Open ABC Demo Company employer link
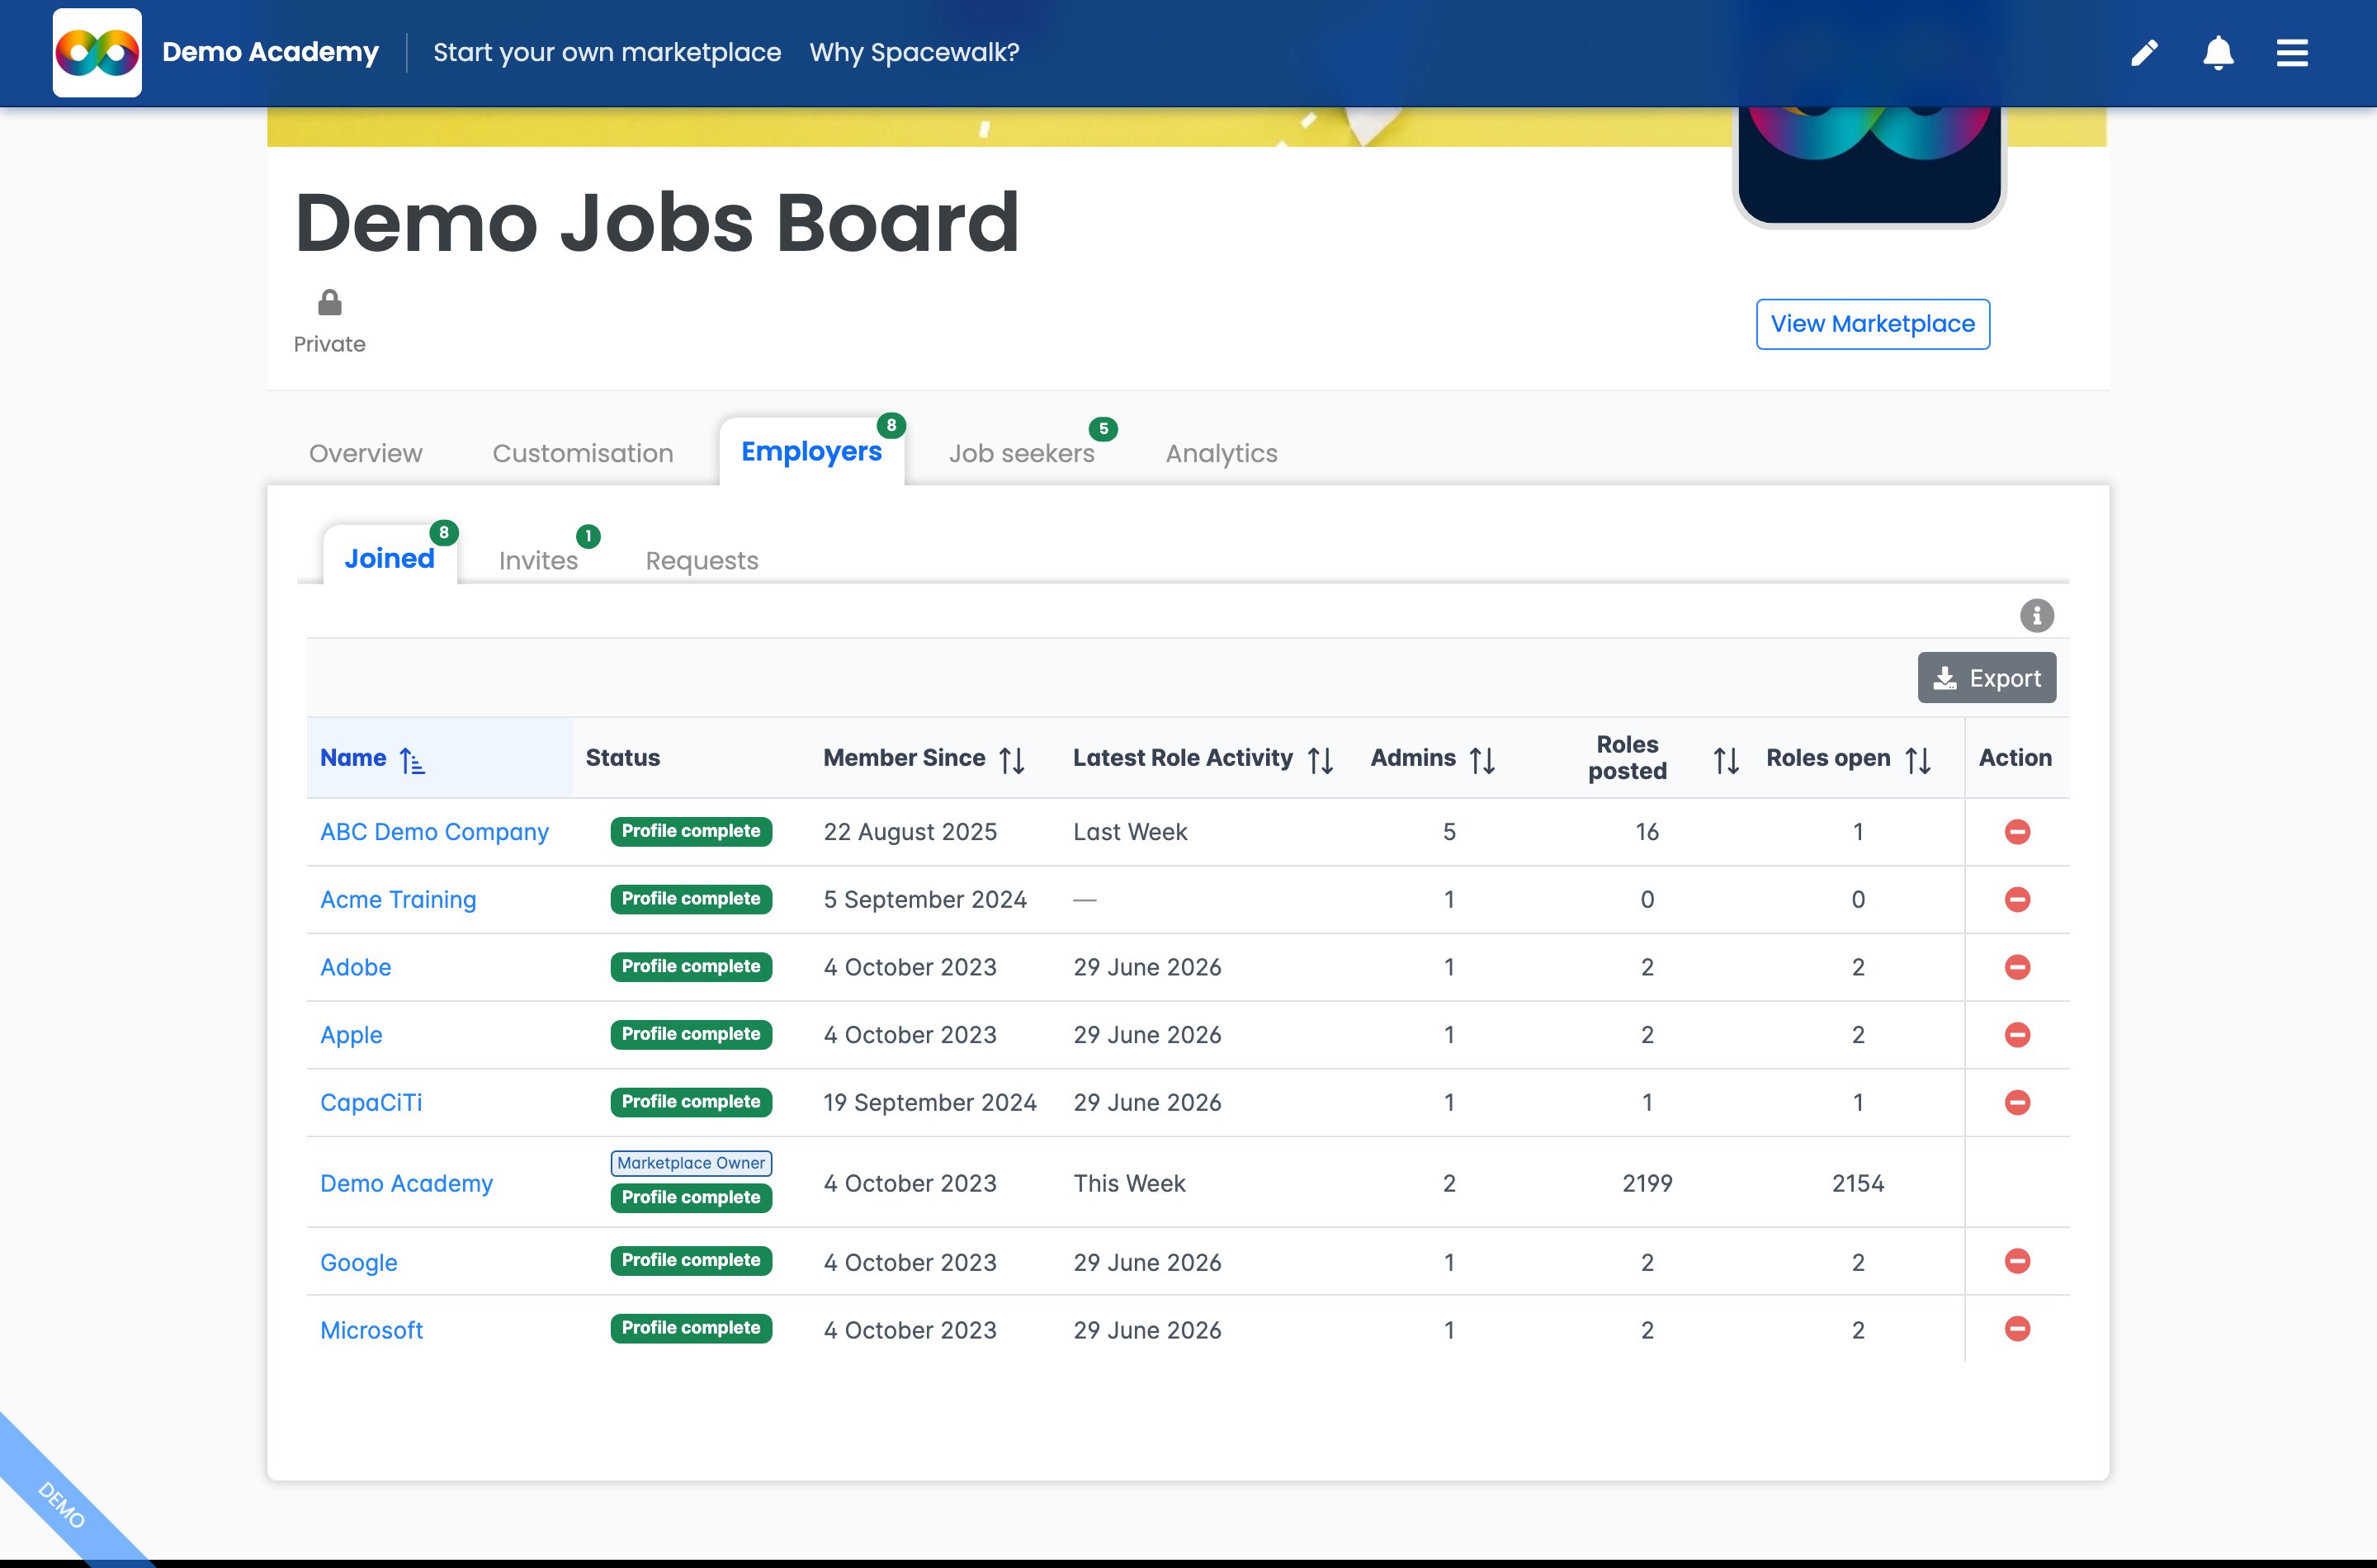This screenshot has height=1568, width=2377. click(434, 832)
